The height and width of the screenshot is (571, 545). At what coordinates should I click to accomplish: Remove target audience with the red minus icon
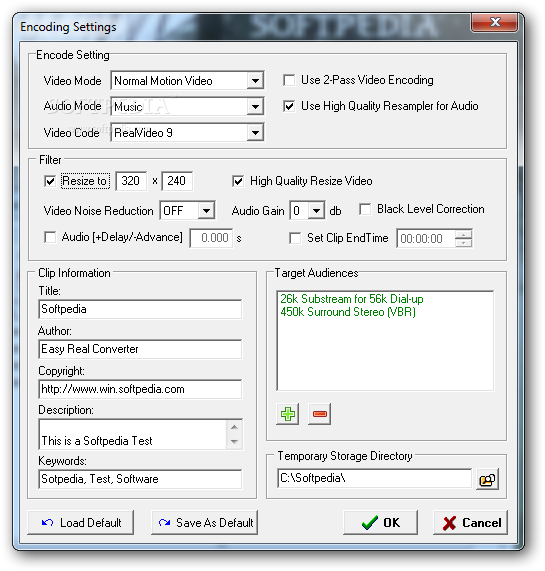[x=319, y=414]
